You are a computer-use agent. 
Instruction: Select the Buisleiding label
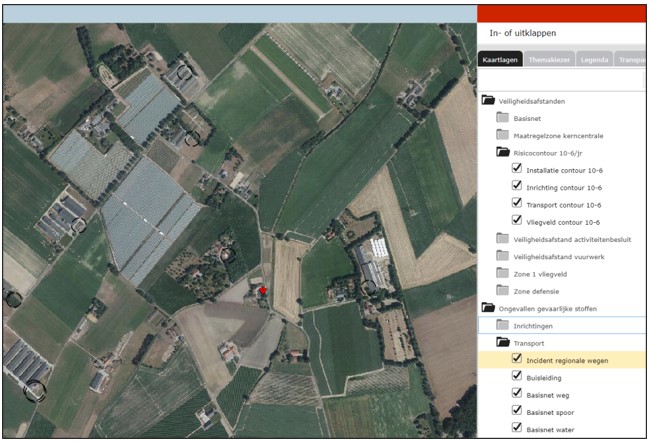[544, 378]
